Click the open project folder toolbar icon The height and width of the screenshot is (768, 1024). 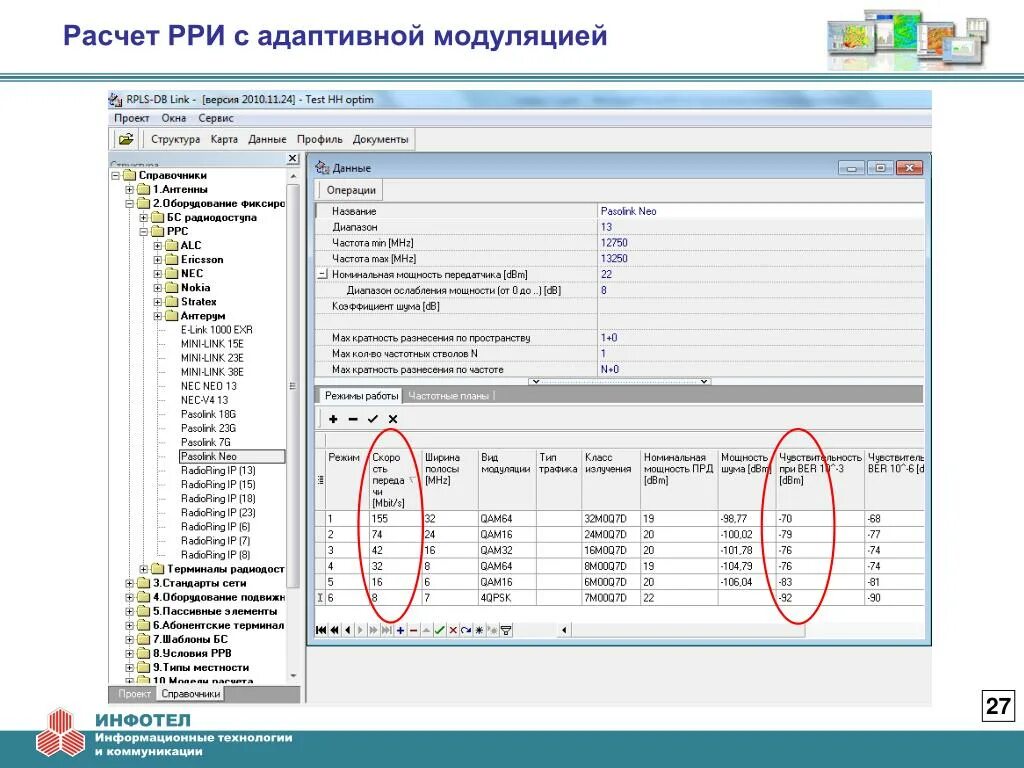[x=125, y=139]
